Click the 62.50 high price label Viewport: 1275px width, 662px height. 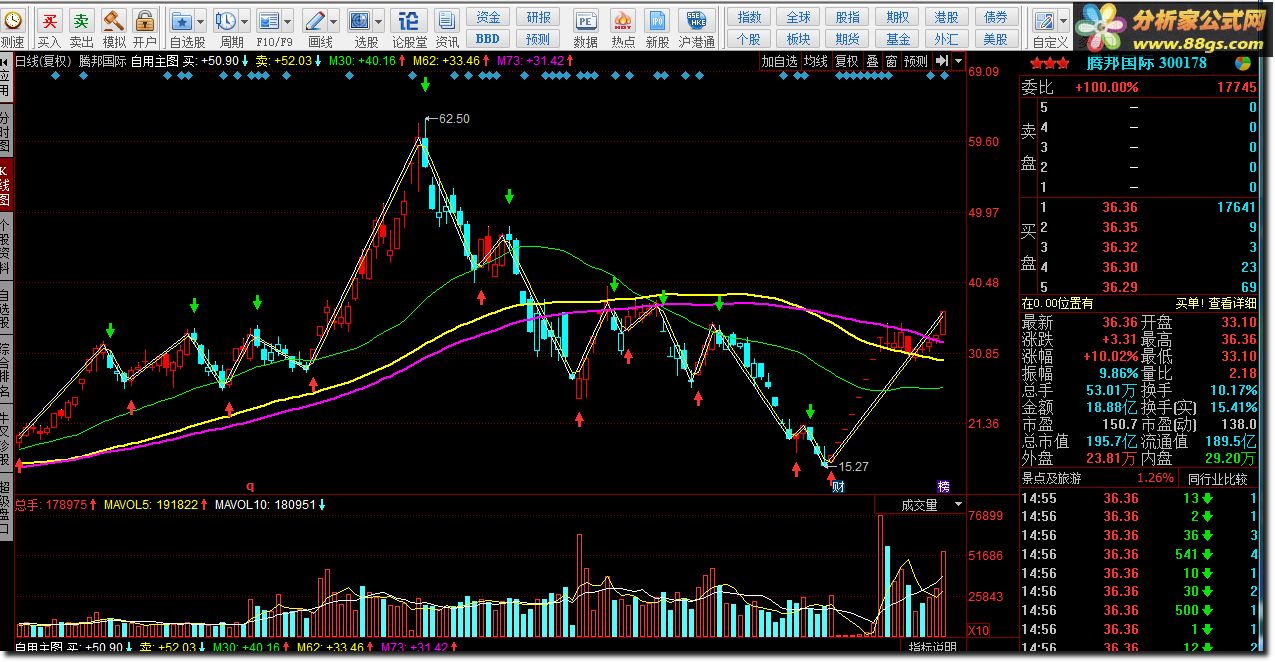pos(454,118)
